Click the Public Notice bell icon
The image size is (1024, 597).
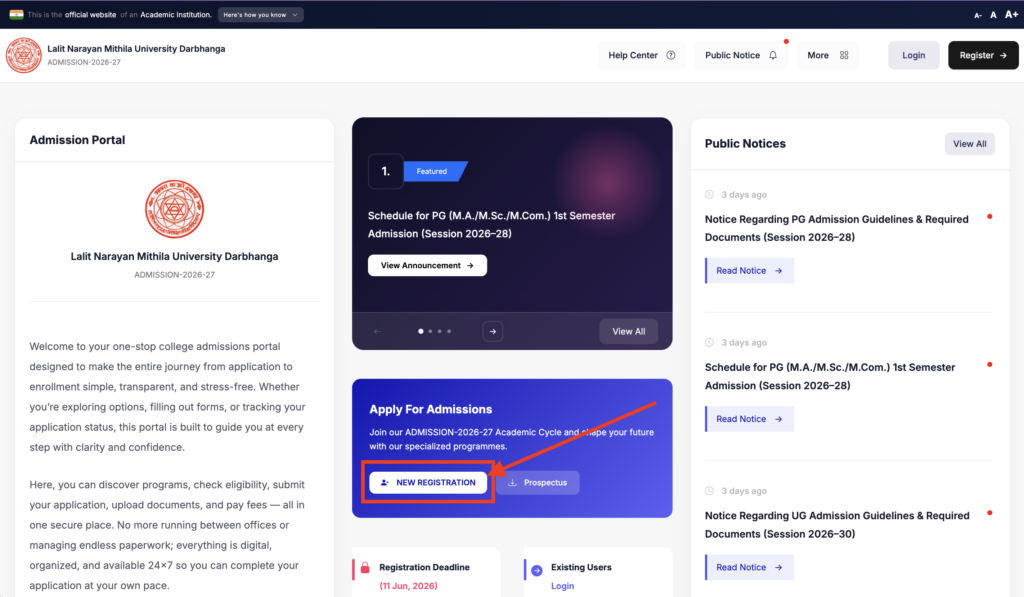point(773,55)
